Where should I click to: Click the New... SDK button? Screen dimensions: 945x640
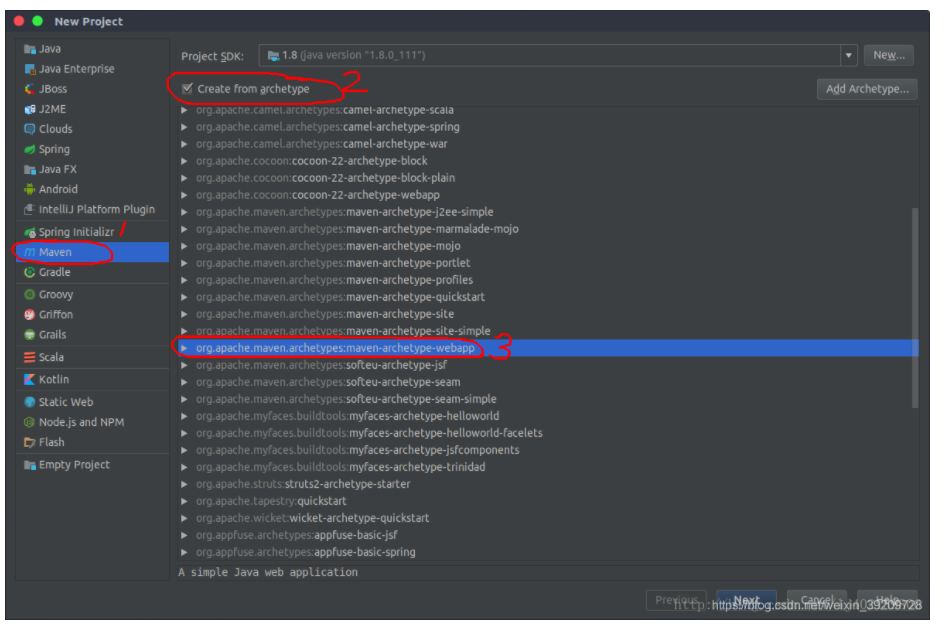[889, 56]
